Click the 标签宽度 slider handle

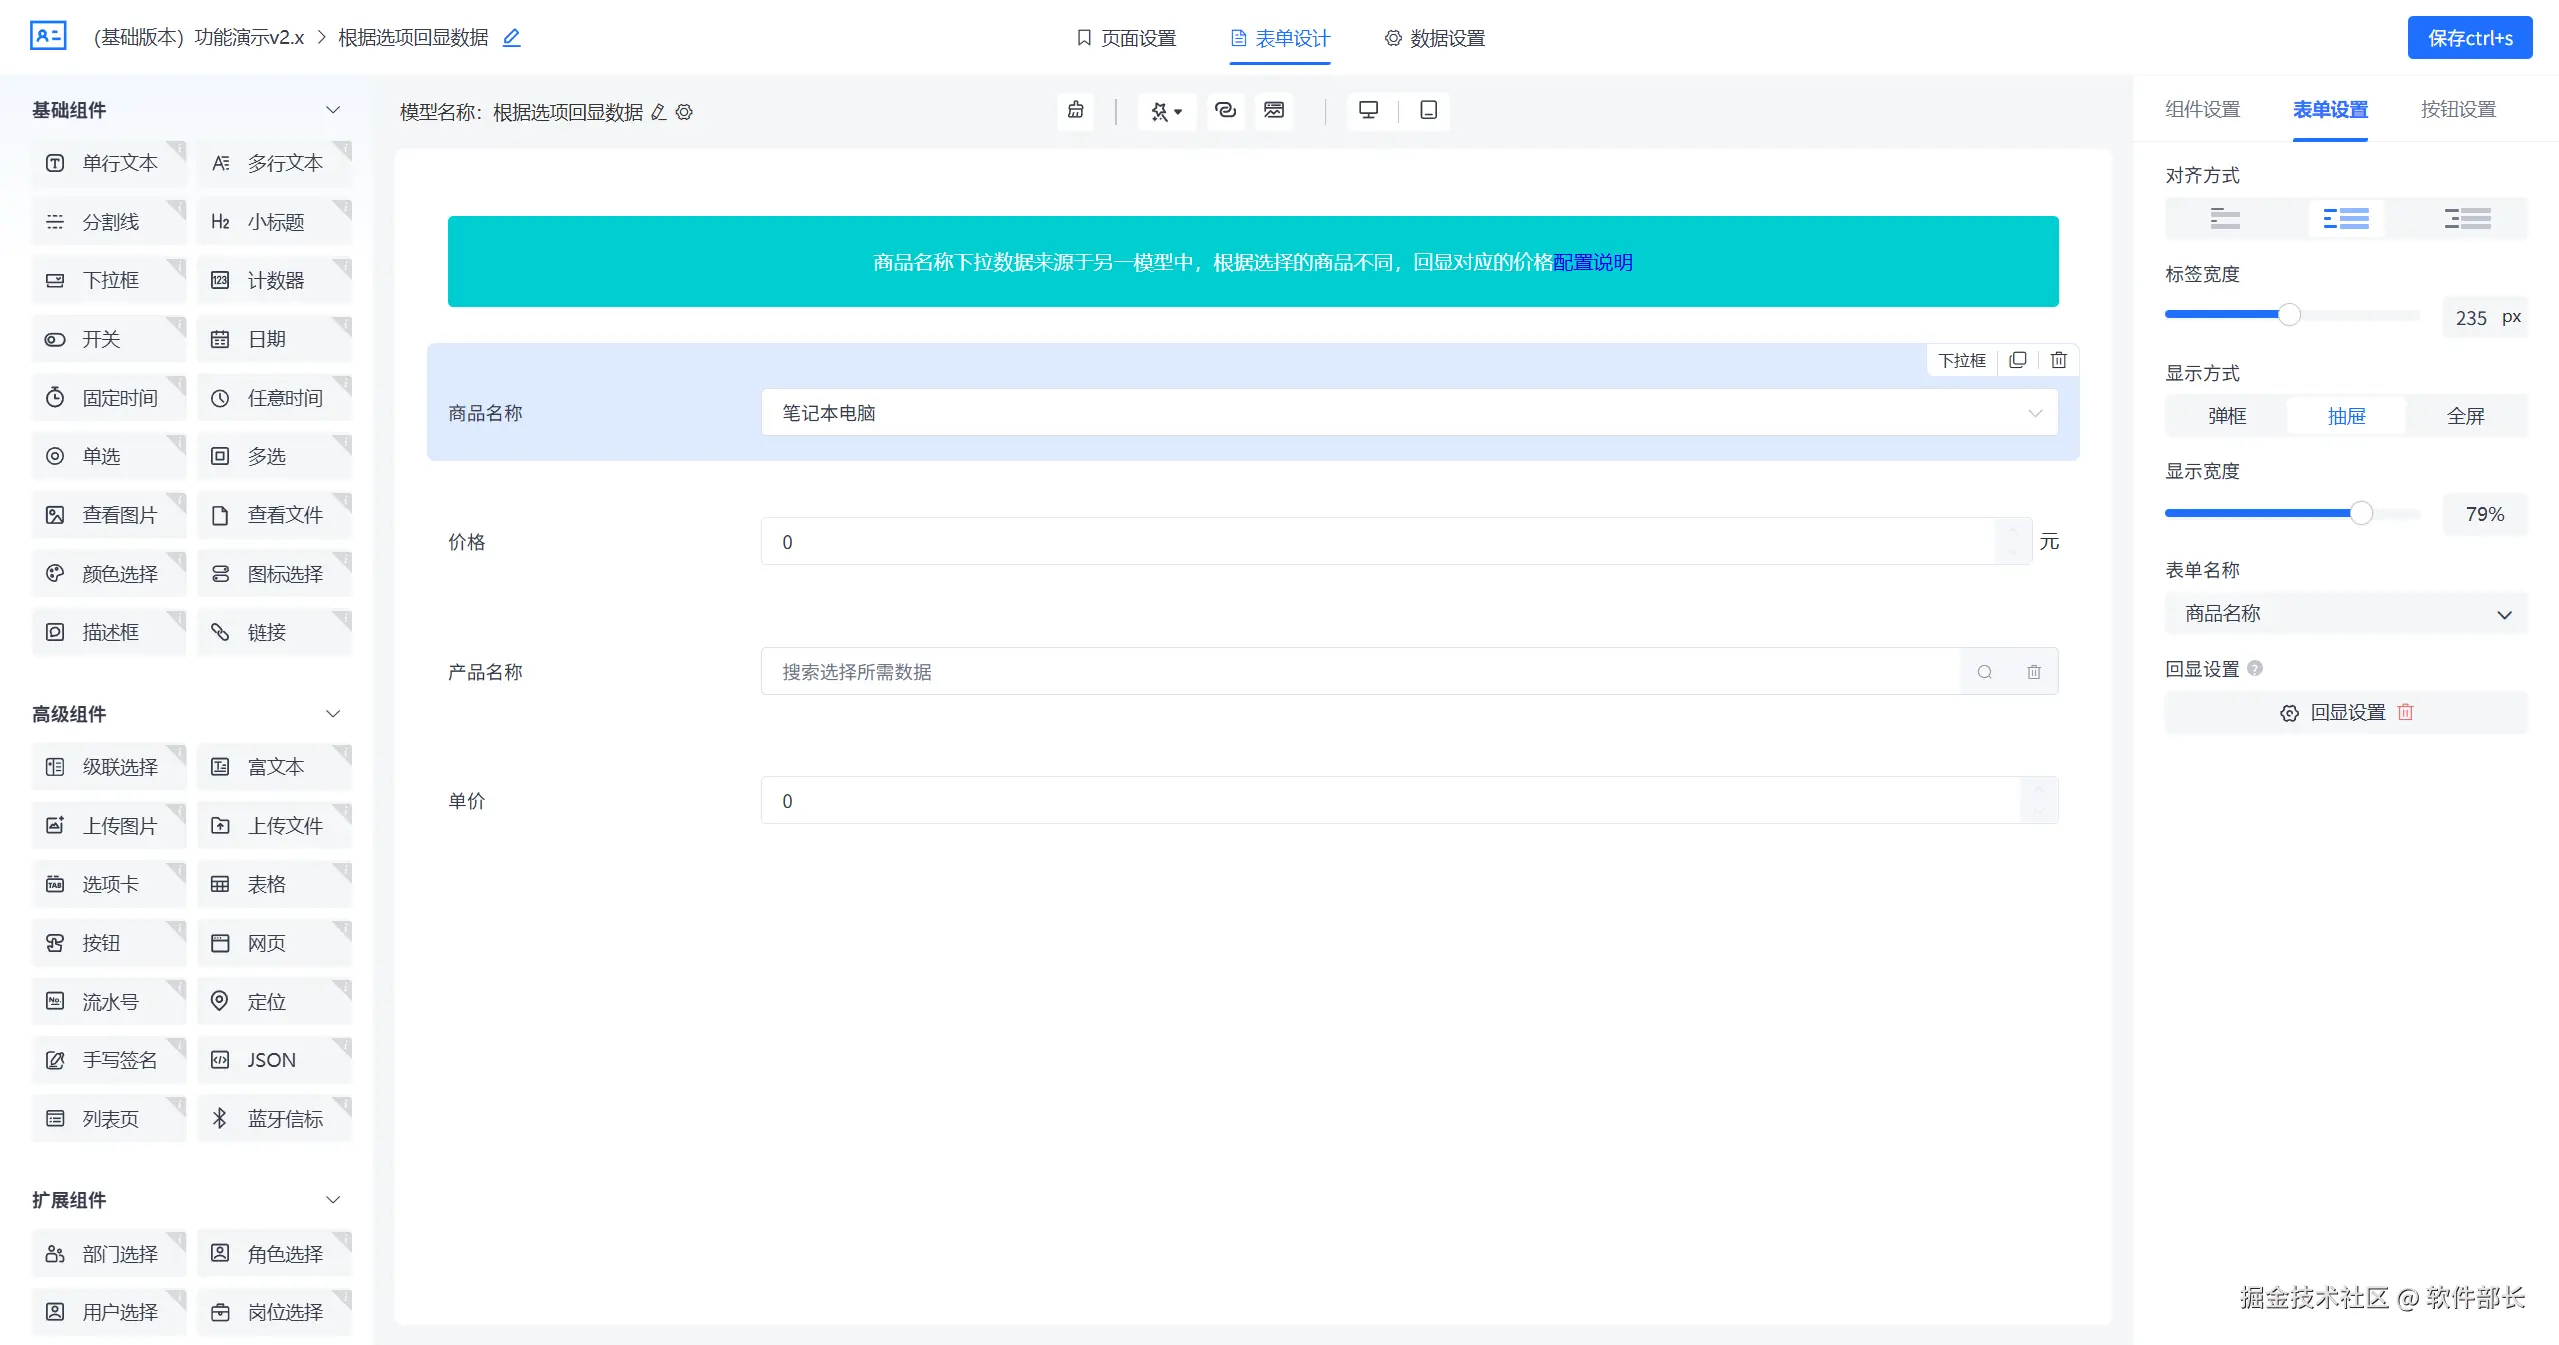(x=2288, y=315)
